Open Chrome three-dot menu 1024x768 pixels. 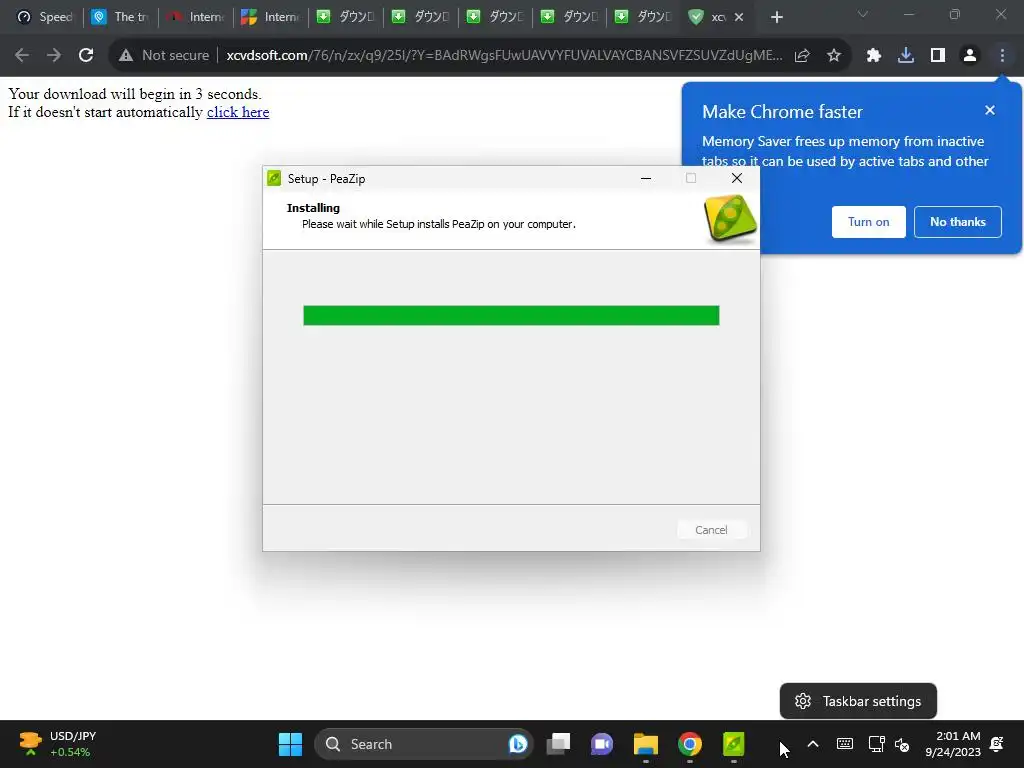(1002, 56)
